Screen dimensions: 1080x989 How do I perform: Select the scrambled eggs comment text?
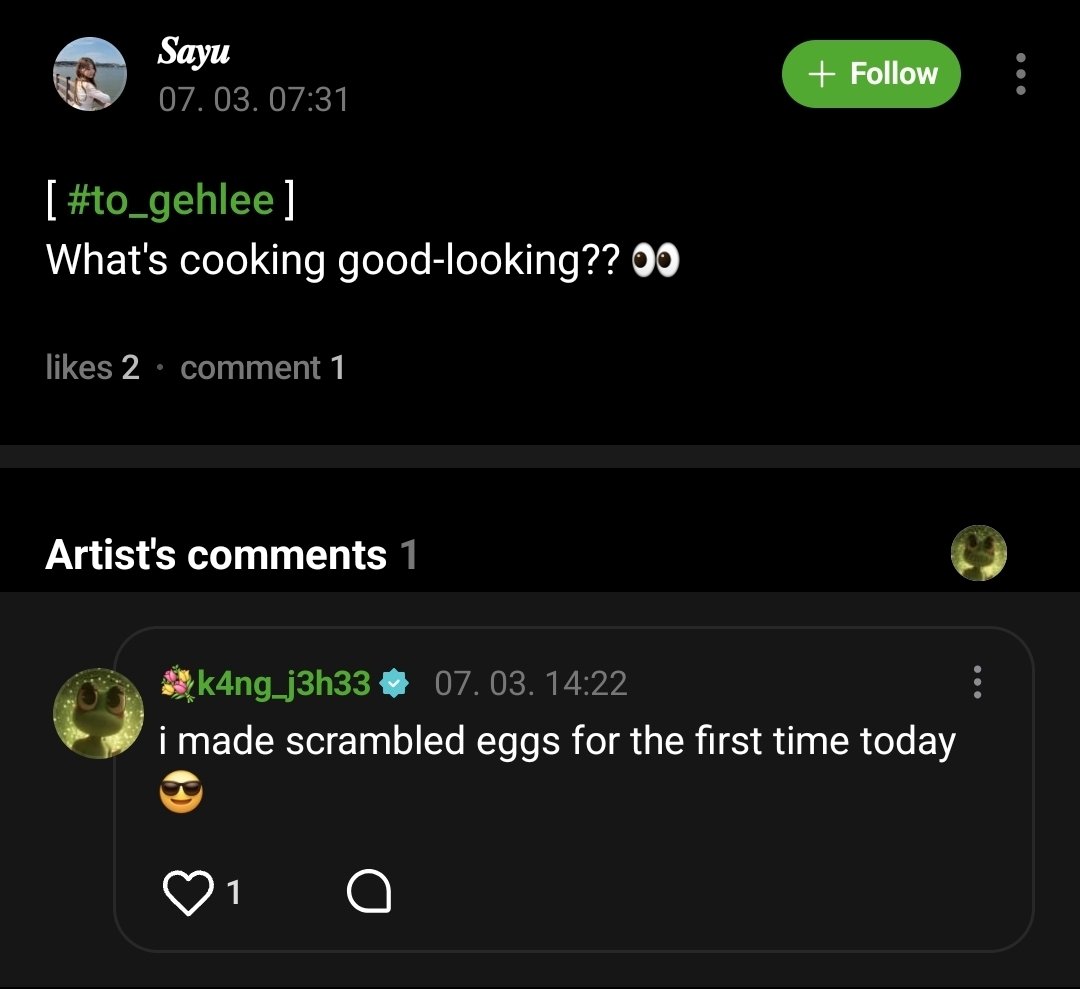(557, 741)
